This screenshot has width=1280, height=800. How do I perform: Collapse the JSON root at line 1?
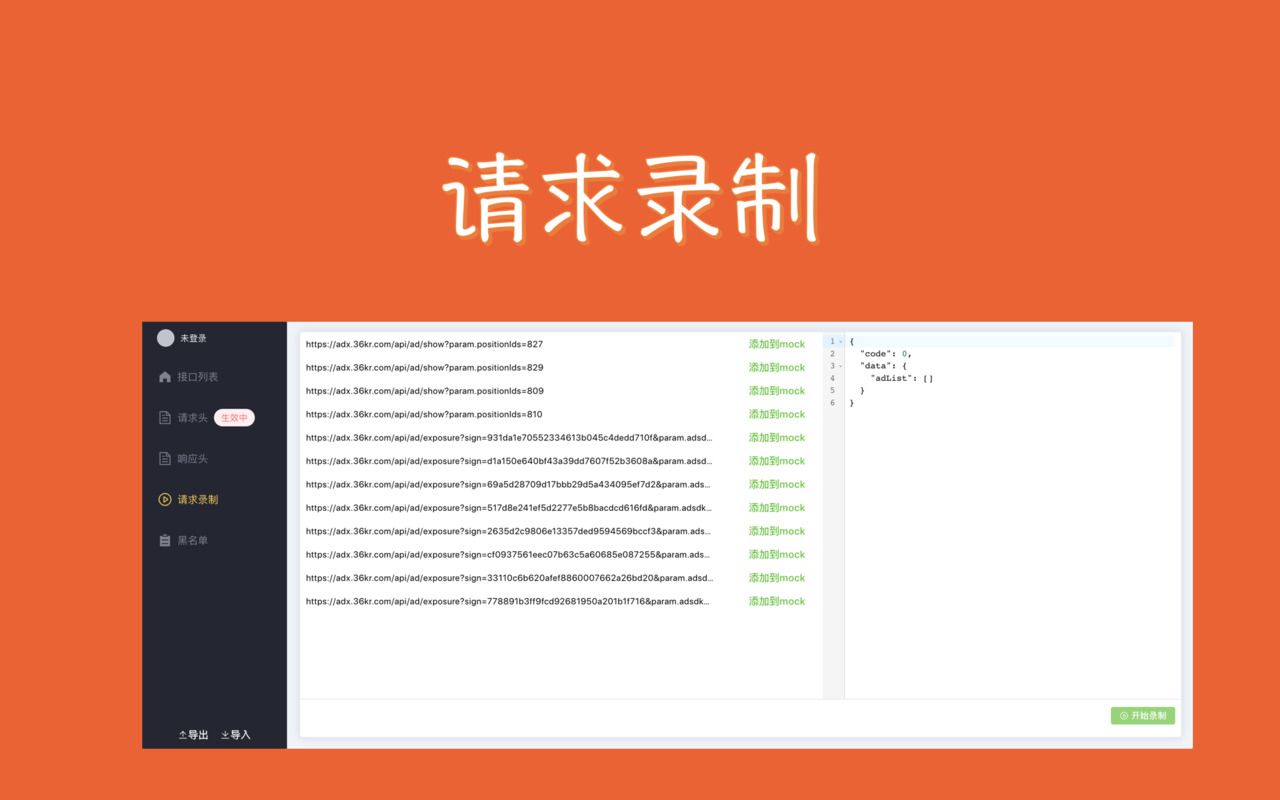click(840, 341)
